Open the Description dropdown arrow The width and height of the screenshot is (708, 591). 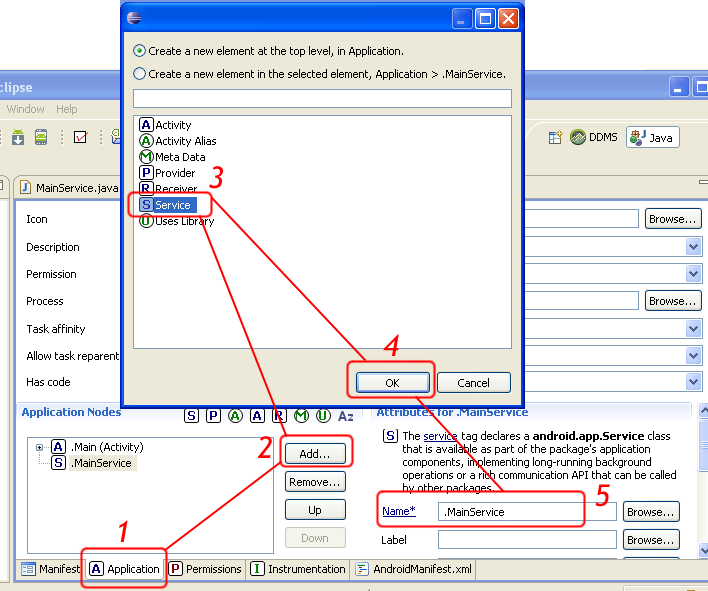point(694,247)
